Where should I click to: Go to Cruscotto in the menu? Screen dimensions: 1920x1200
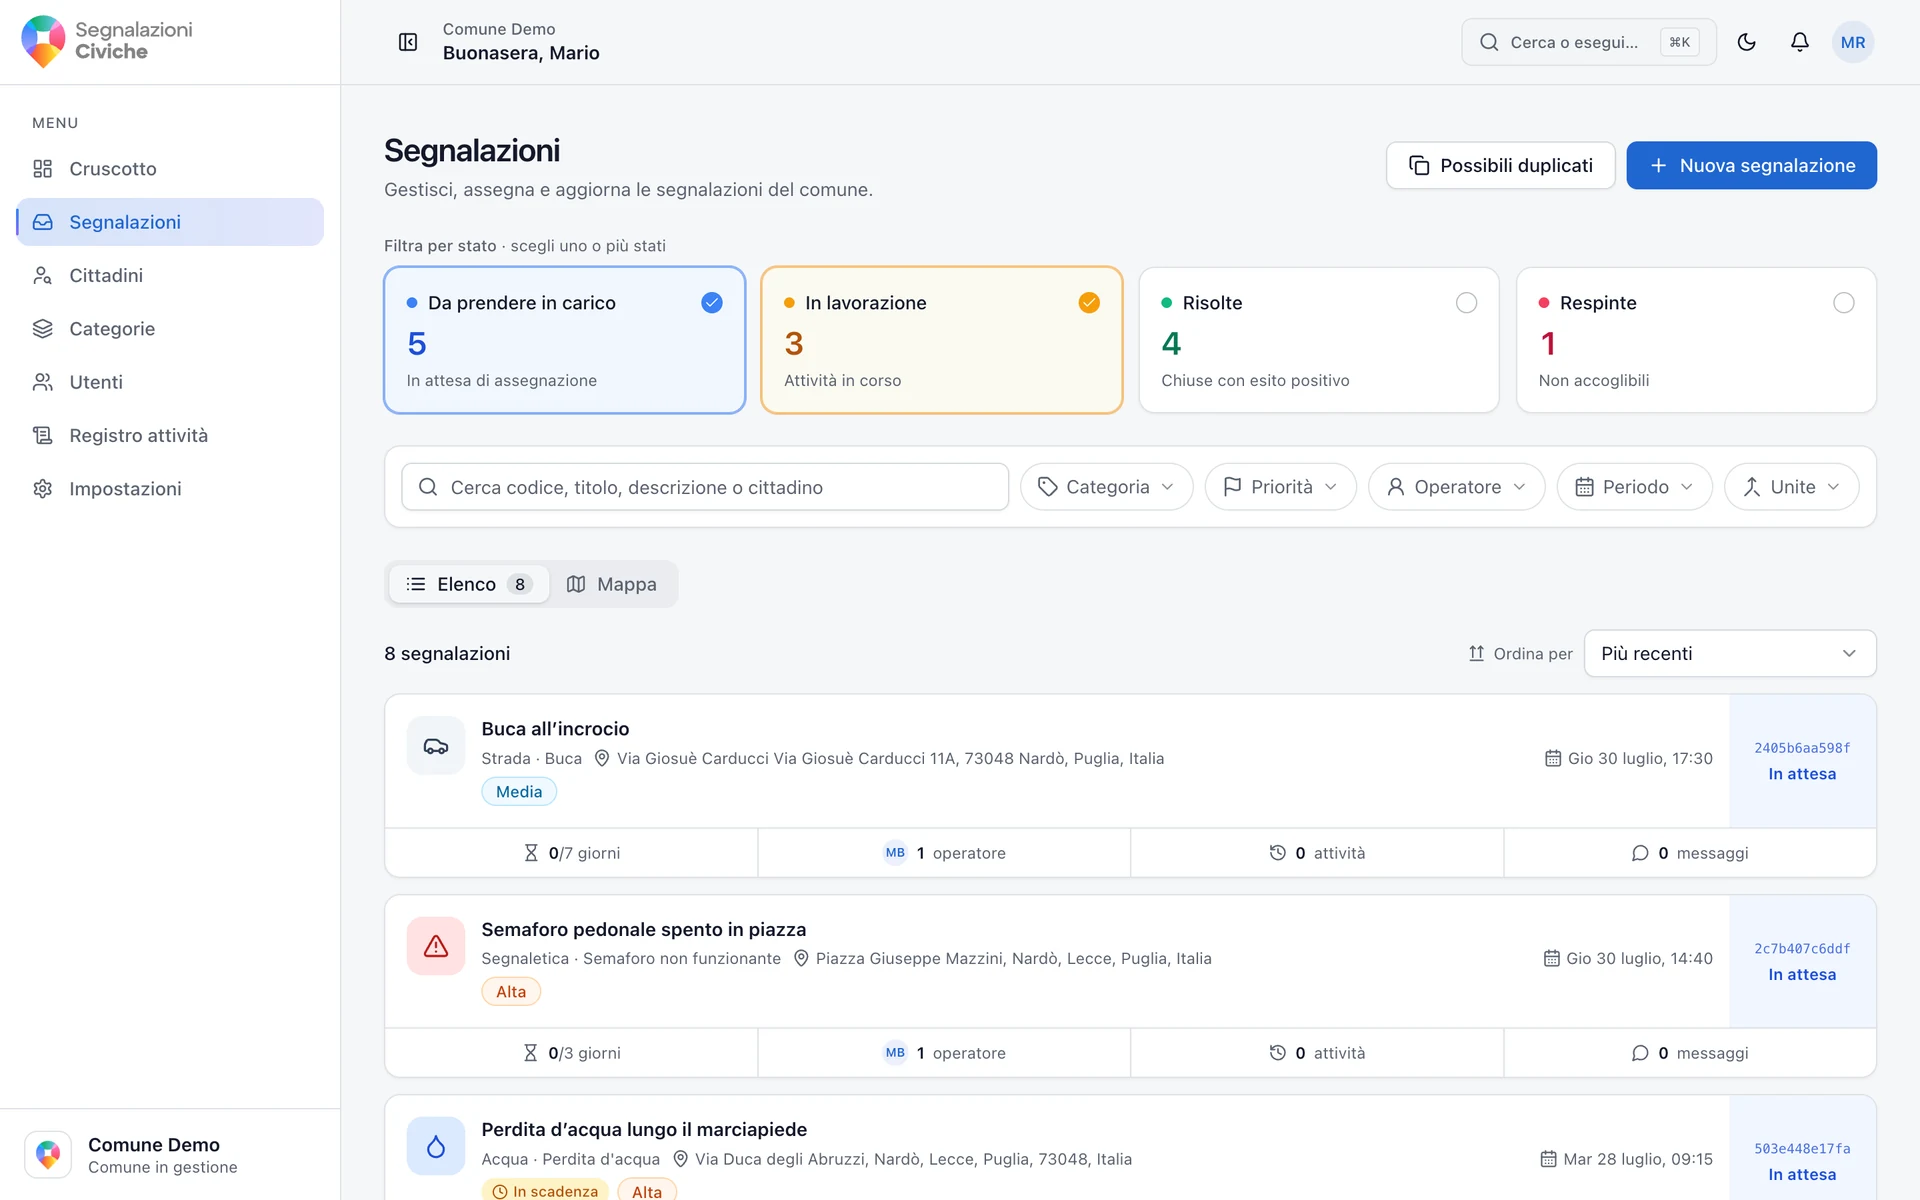click(170, 169)
